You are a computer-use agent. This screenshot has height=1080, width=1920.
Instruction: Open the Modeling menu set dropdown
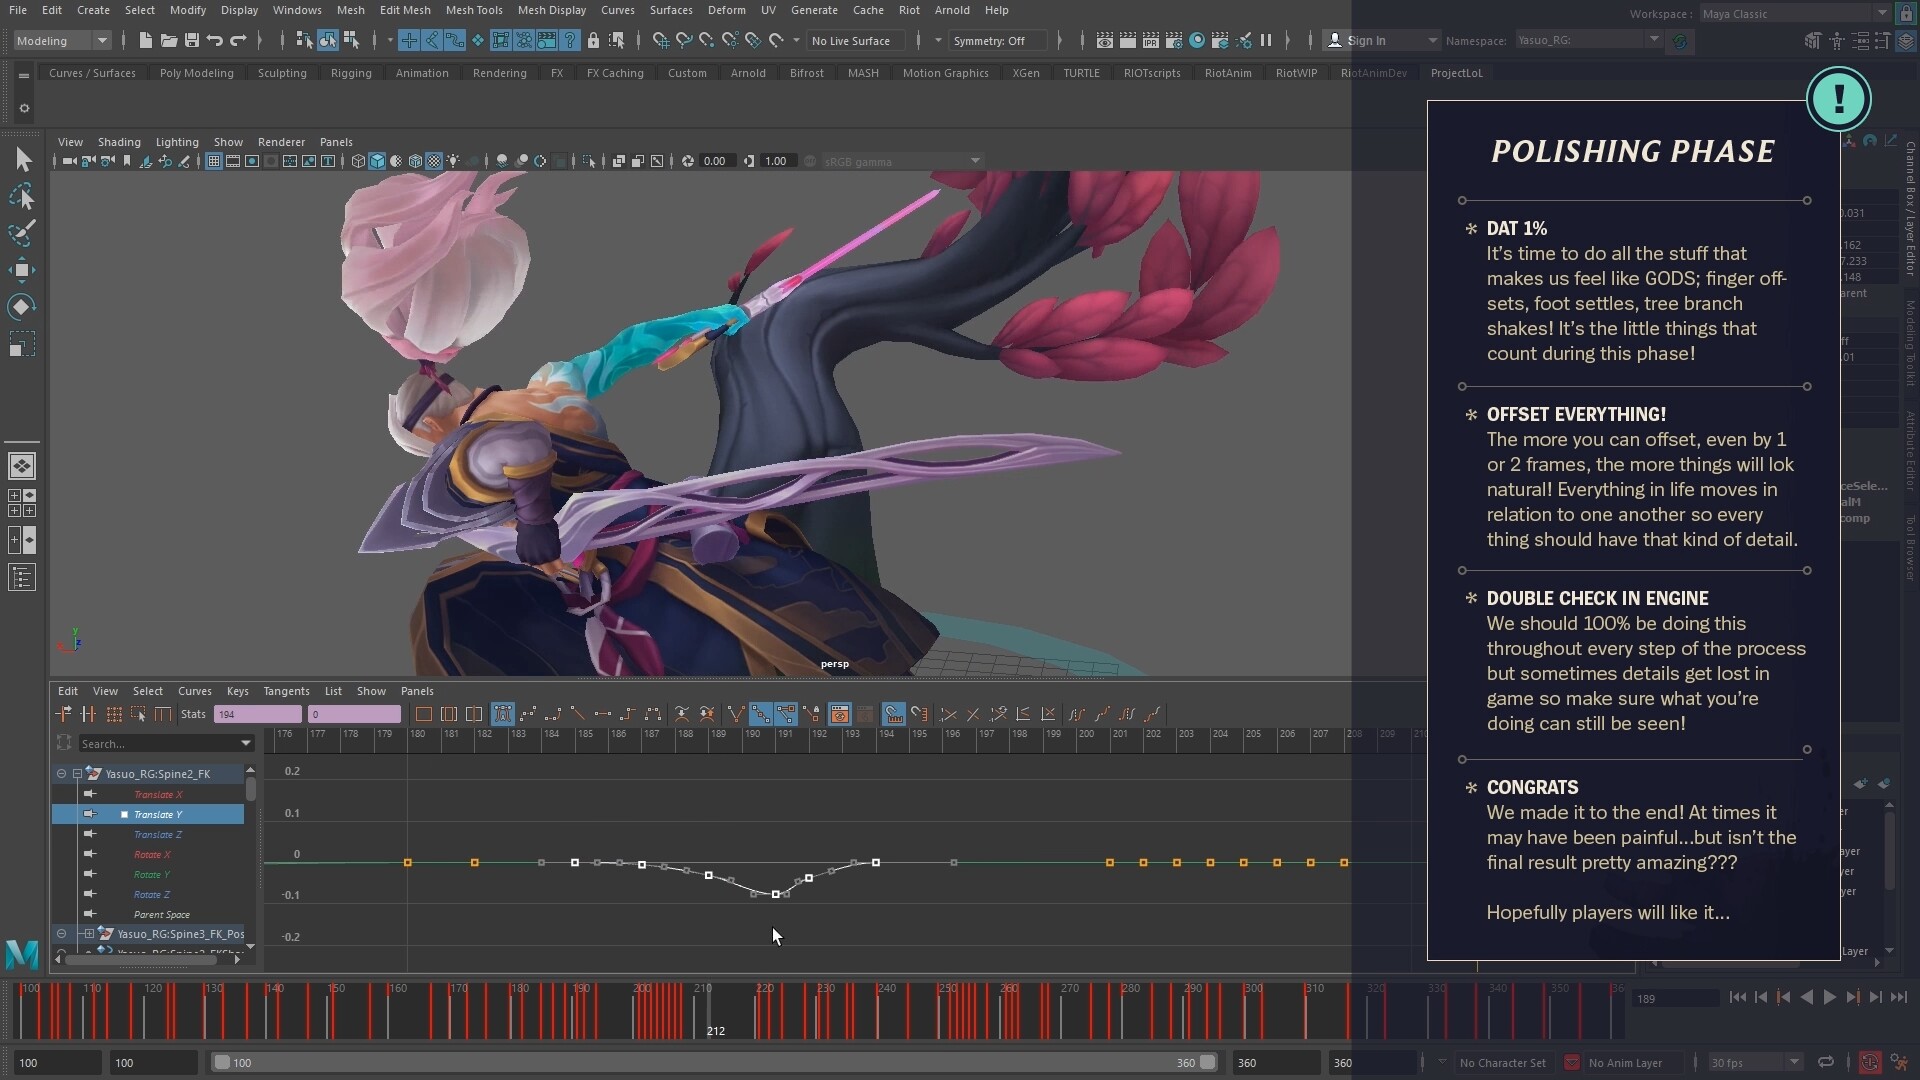pyautogui.click(x=62, y=41)
